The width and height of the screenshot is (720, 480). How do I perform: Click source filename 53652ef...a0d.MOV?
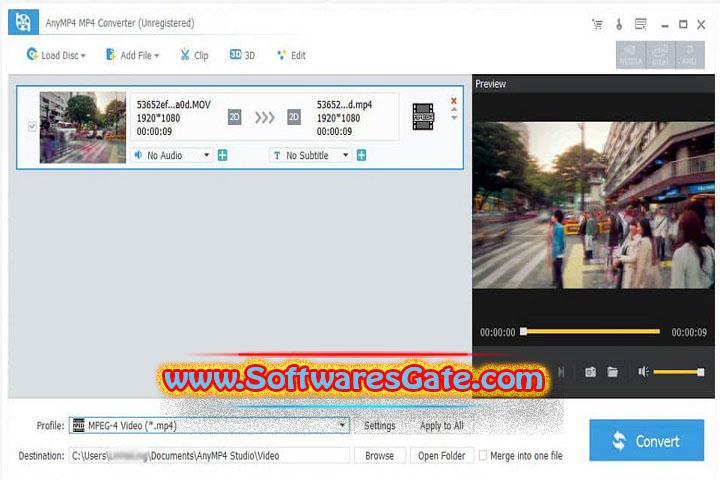pyautogui.click(x=174, y=105)
